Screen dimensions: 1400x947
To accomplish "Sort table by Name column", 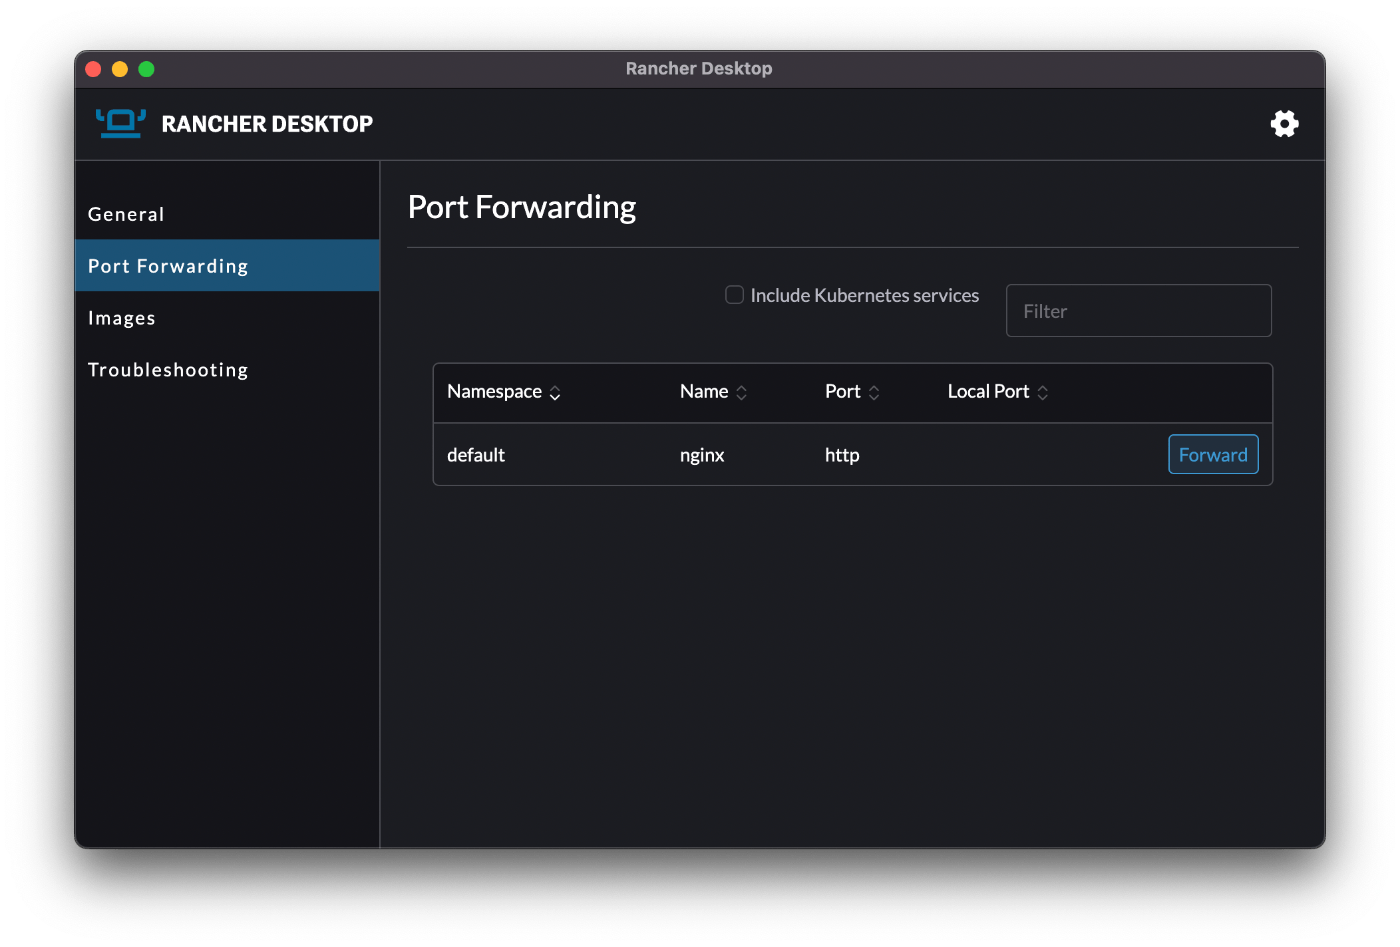I will (714, 392).
